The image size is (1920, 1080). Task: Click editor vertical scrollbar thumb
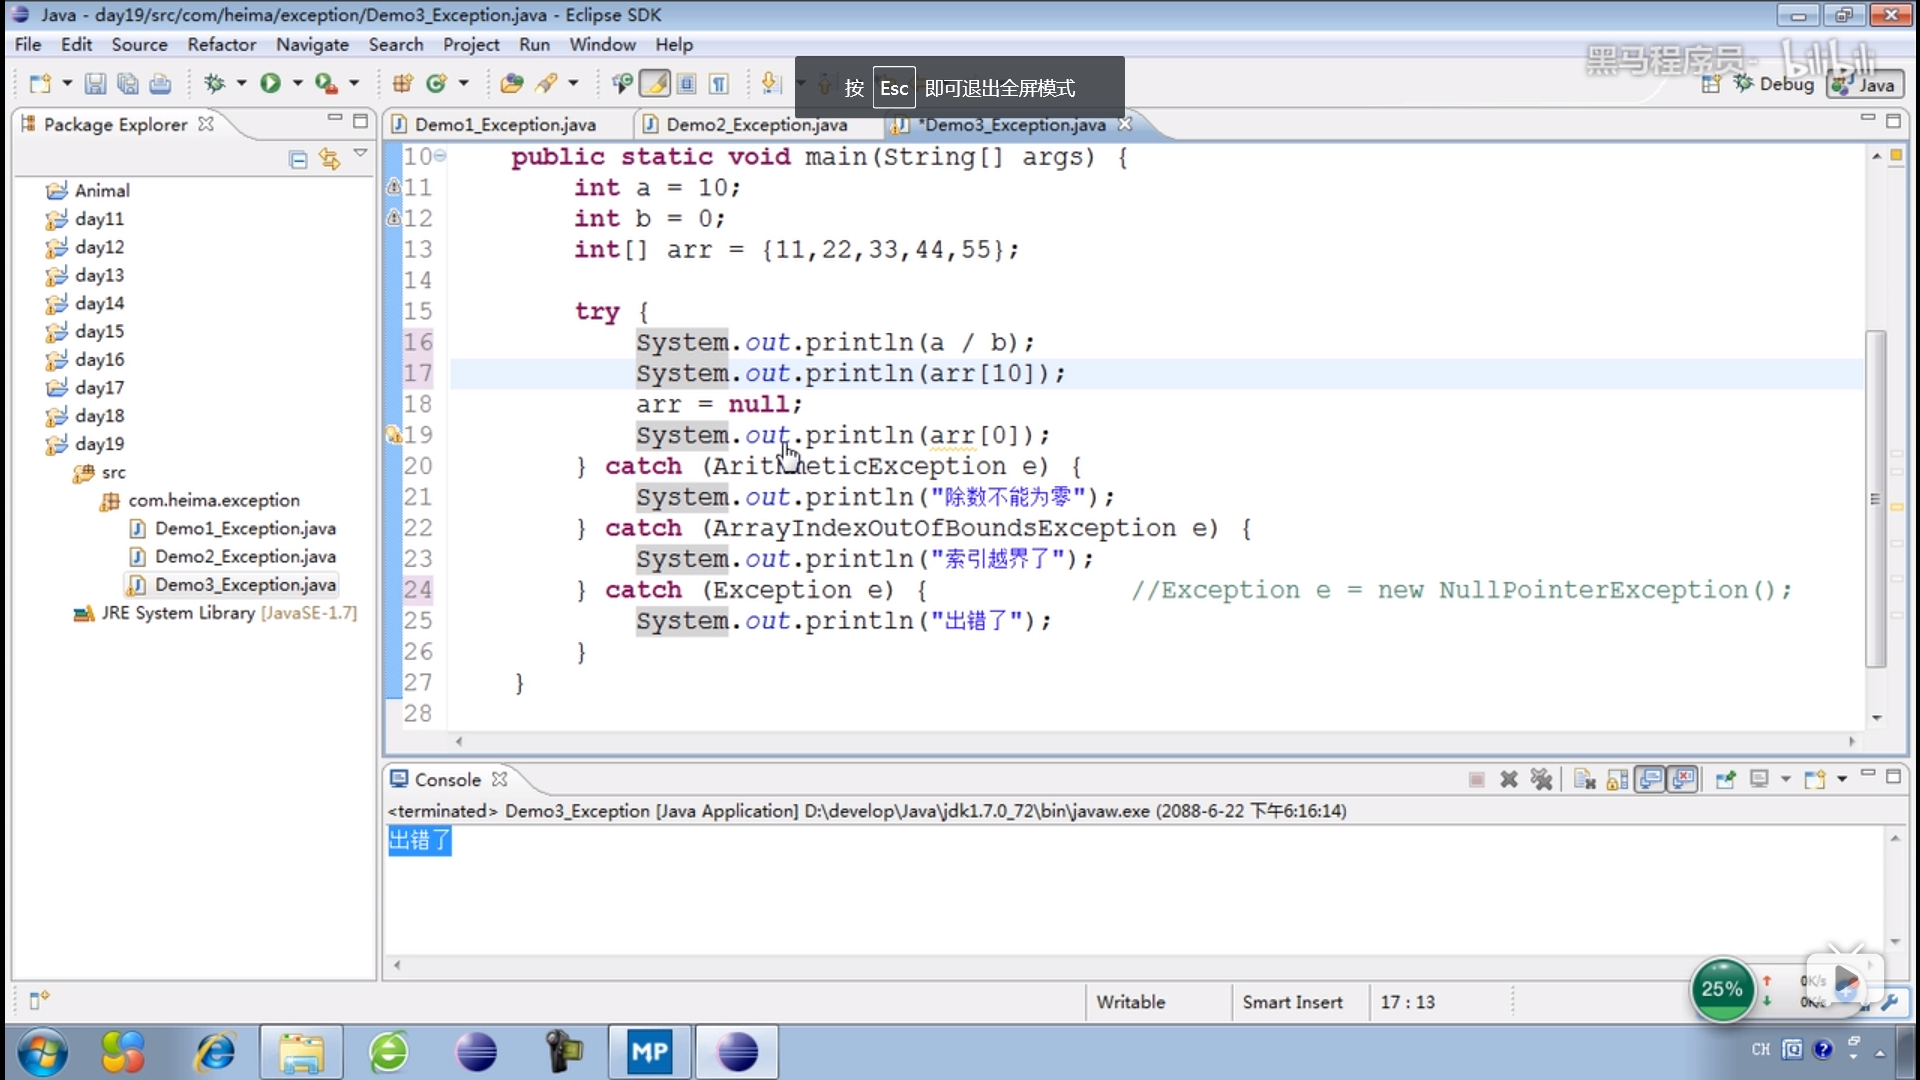point(1876,500)
